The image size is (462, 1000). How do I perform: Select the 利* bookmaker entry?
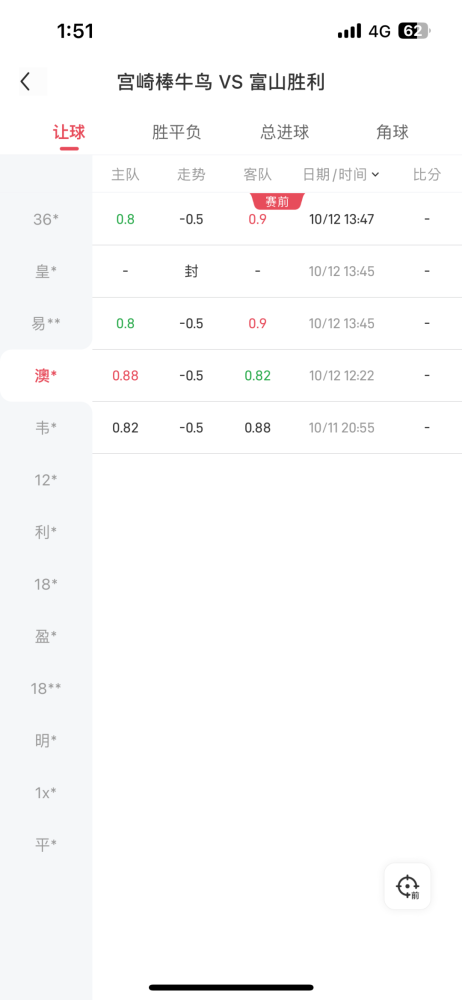pos(46,533)
